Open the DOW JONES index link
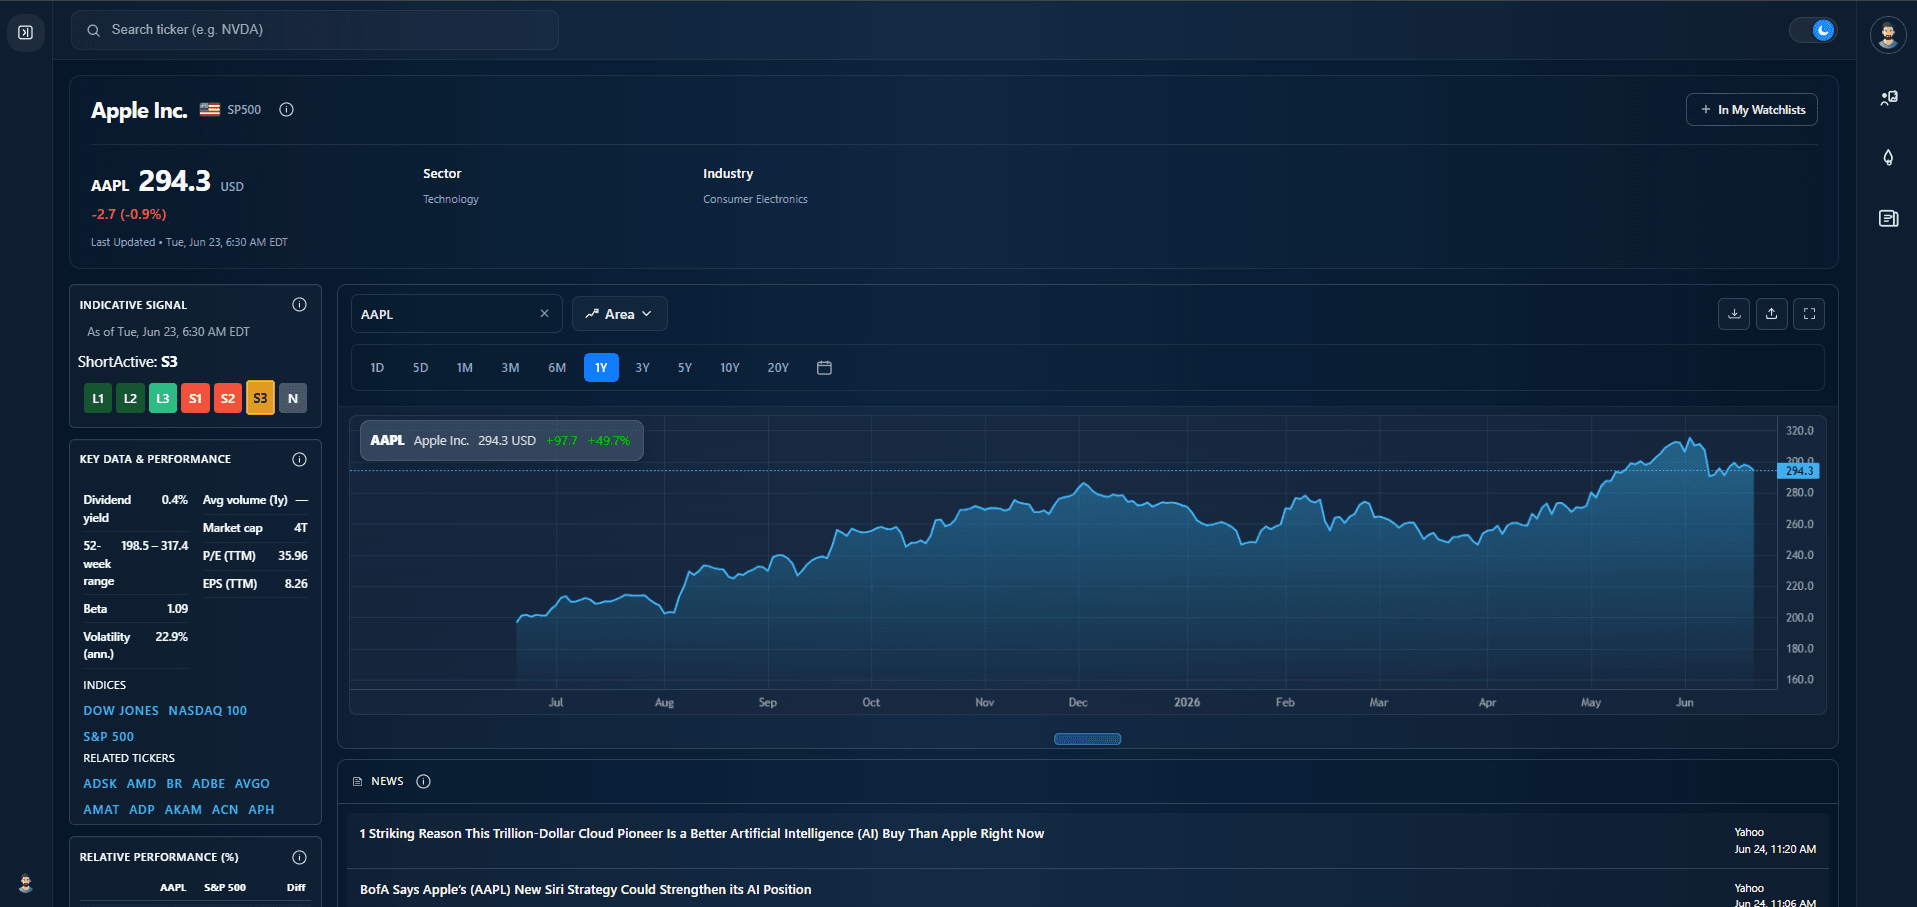 tap(121, 711)
